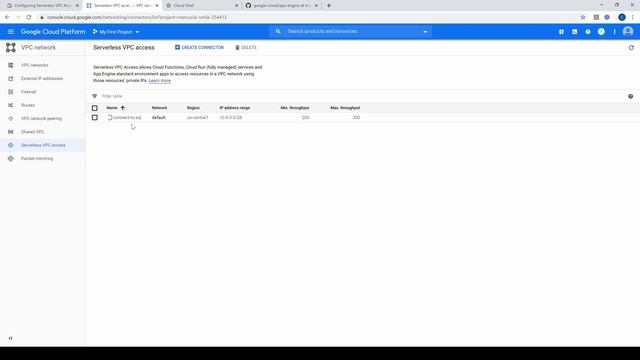The image size is (640, 360).
Task: Open the notifications icon in the header
Action: pos(601,32)
